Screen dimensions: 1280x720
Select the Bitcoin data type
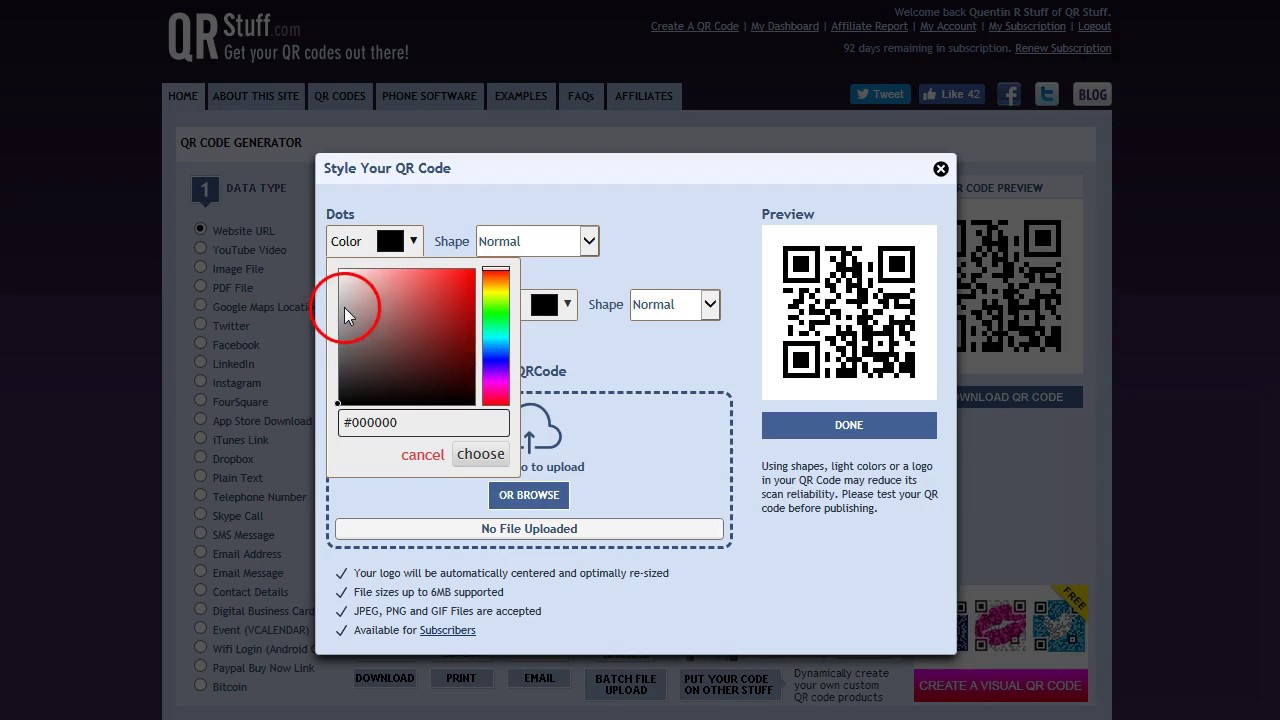point(200,685)
